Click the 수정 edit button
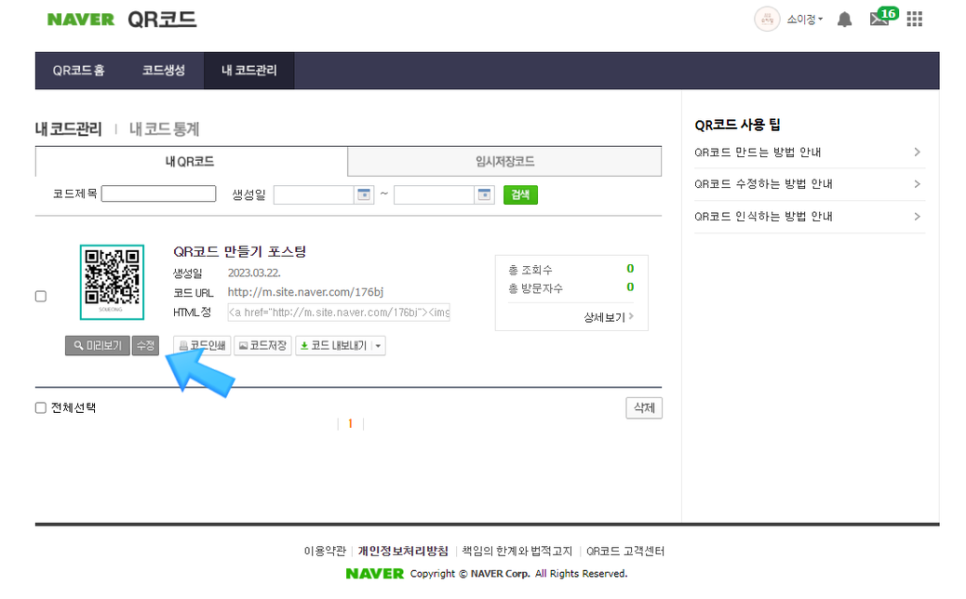The width and height of the screenshot is (966, 599). coord(146,346)
